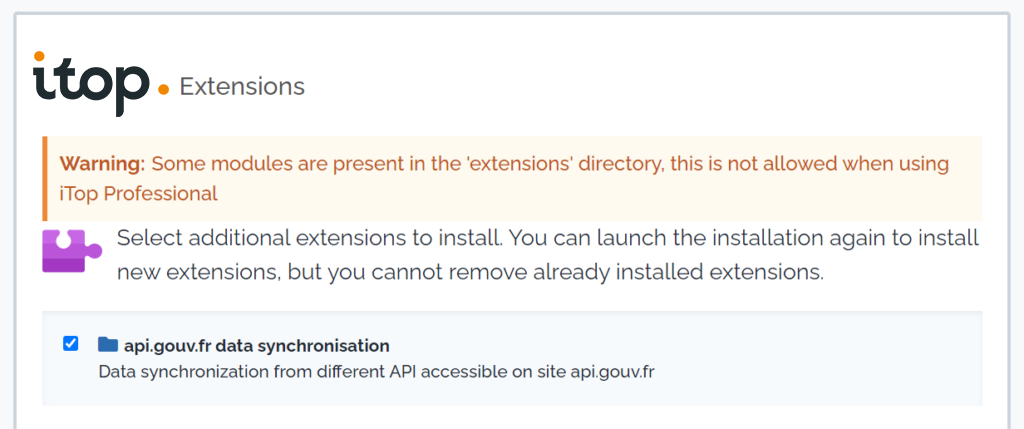Click the purple puzzle piece extensions icon
1024x429 pixels.
point(72,251)
